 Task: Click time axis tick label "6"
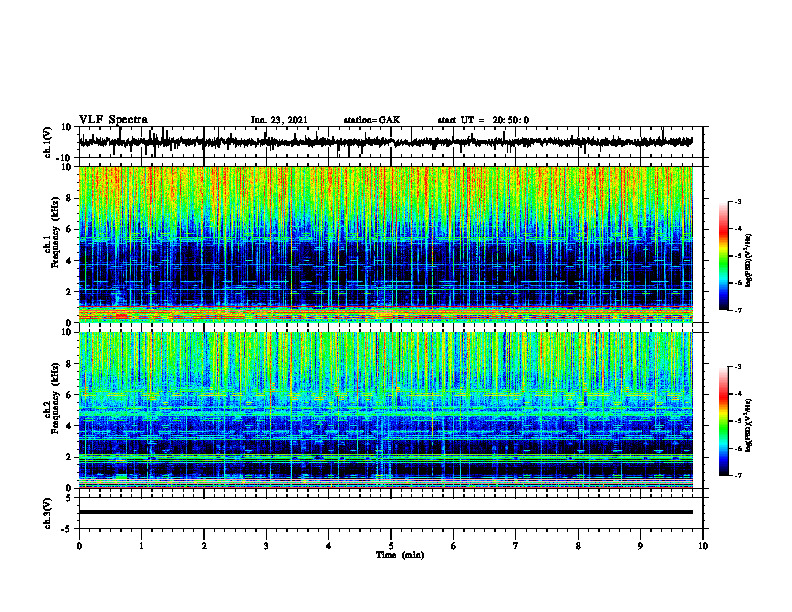coord(454,546)
